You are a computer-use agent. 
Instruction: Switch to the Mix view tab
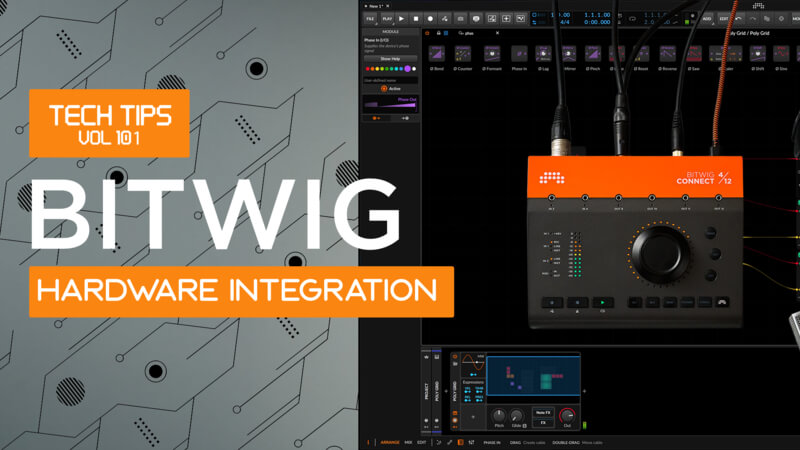point(407,442)
